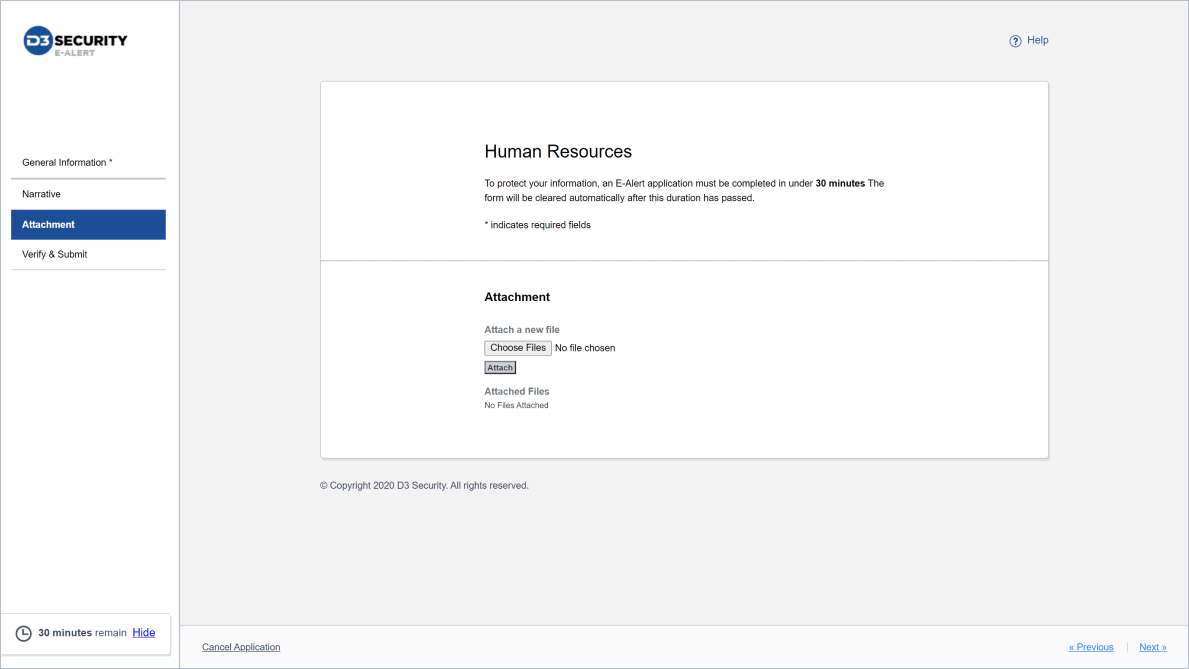Image resolution: width=1189 pixels, height=669 pixels.
Task: Go to General Information section
Action: click(67, 162)
